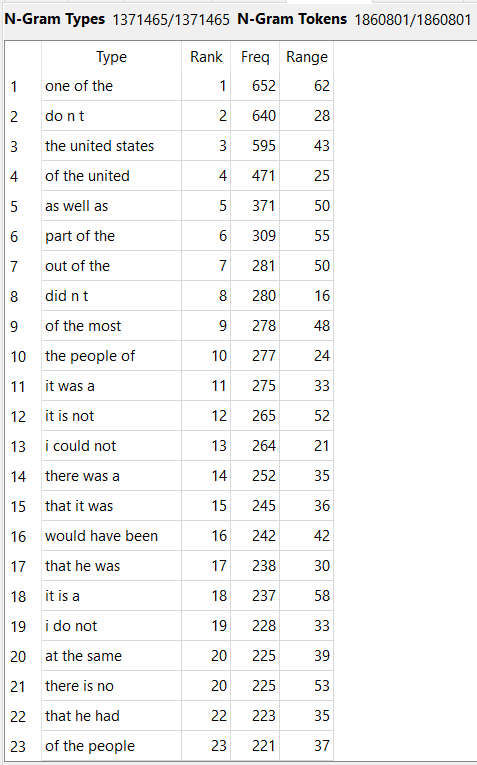The image size is (477, 765).
Task: Click 'part of the' entry
Action: click(80, 236)
